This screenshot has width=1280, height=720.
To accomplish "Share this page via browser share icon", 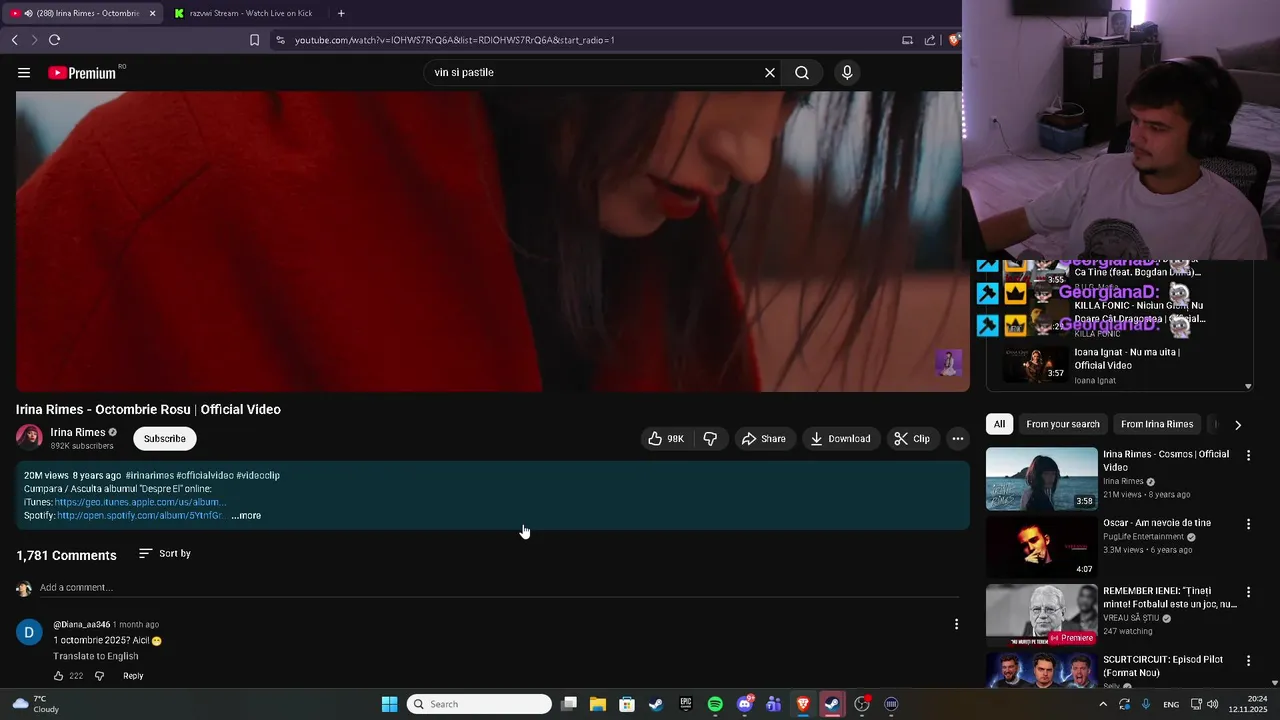I will tap(930, 40).
